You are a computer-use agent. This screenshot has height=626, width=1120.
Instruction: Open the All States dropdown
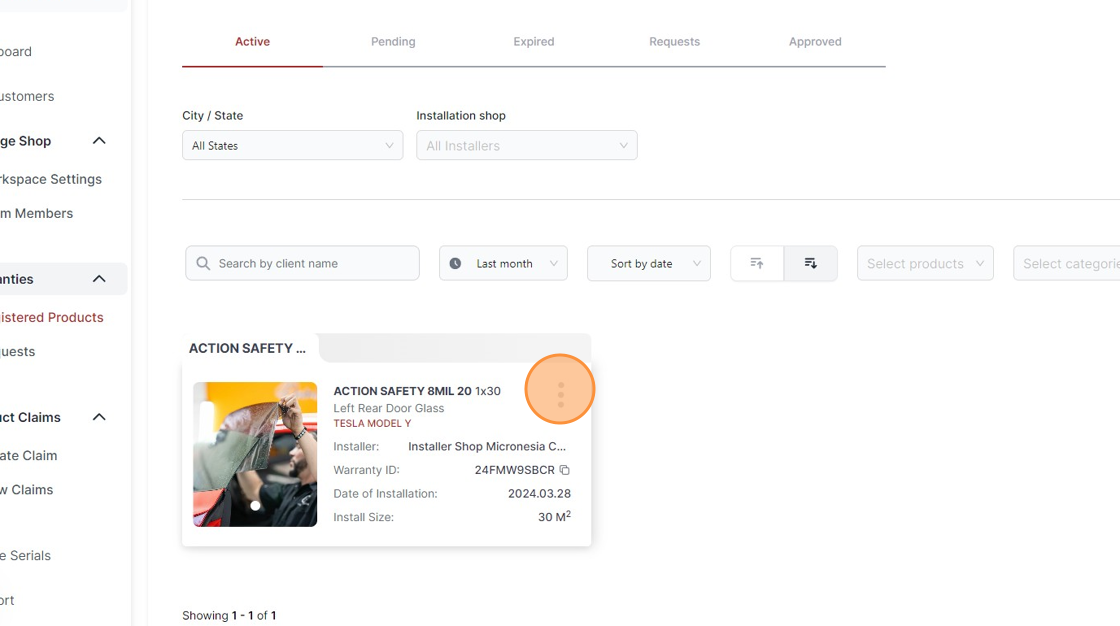click(x=293, y=145)
